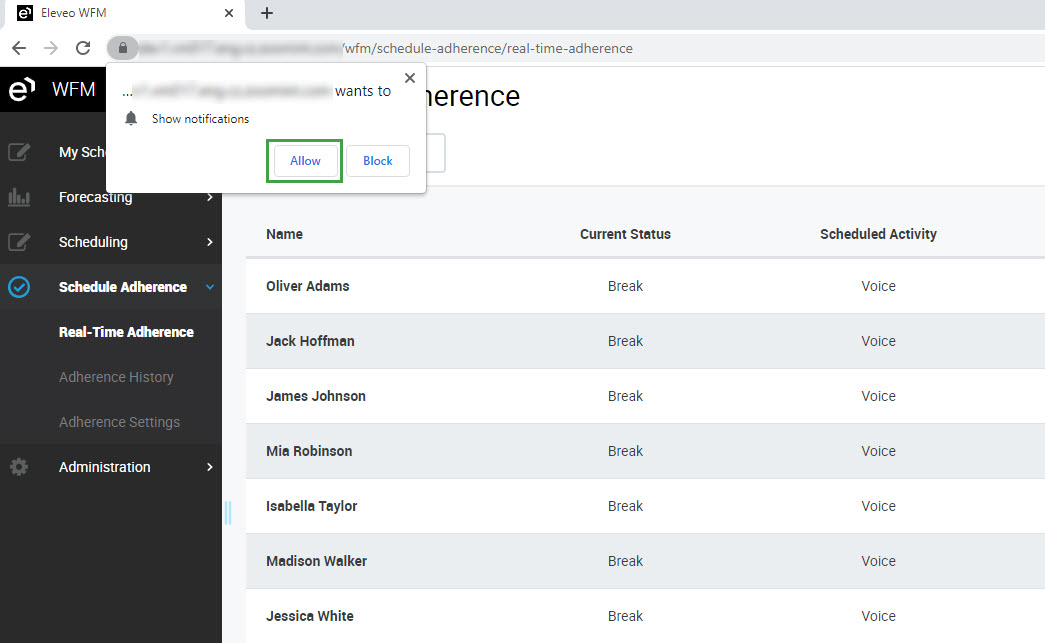Dismiss the notification permission popup
The image size is (1045, 643).
409,78
